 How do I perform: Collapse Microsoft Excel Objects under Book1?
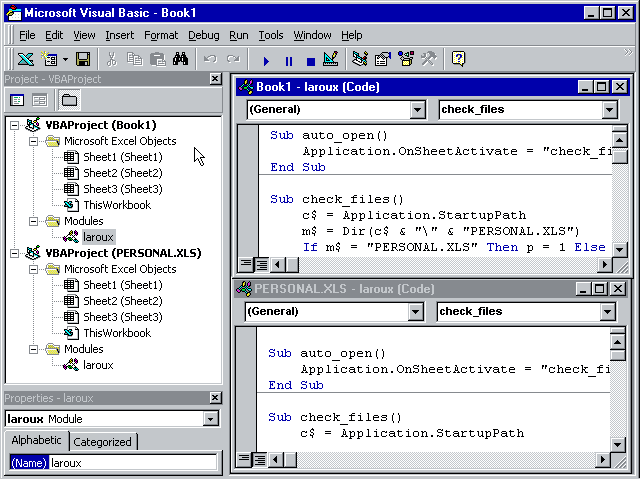point(33,142)
